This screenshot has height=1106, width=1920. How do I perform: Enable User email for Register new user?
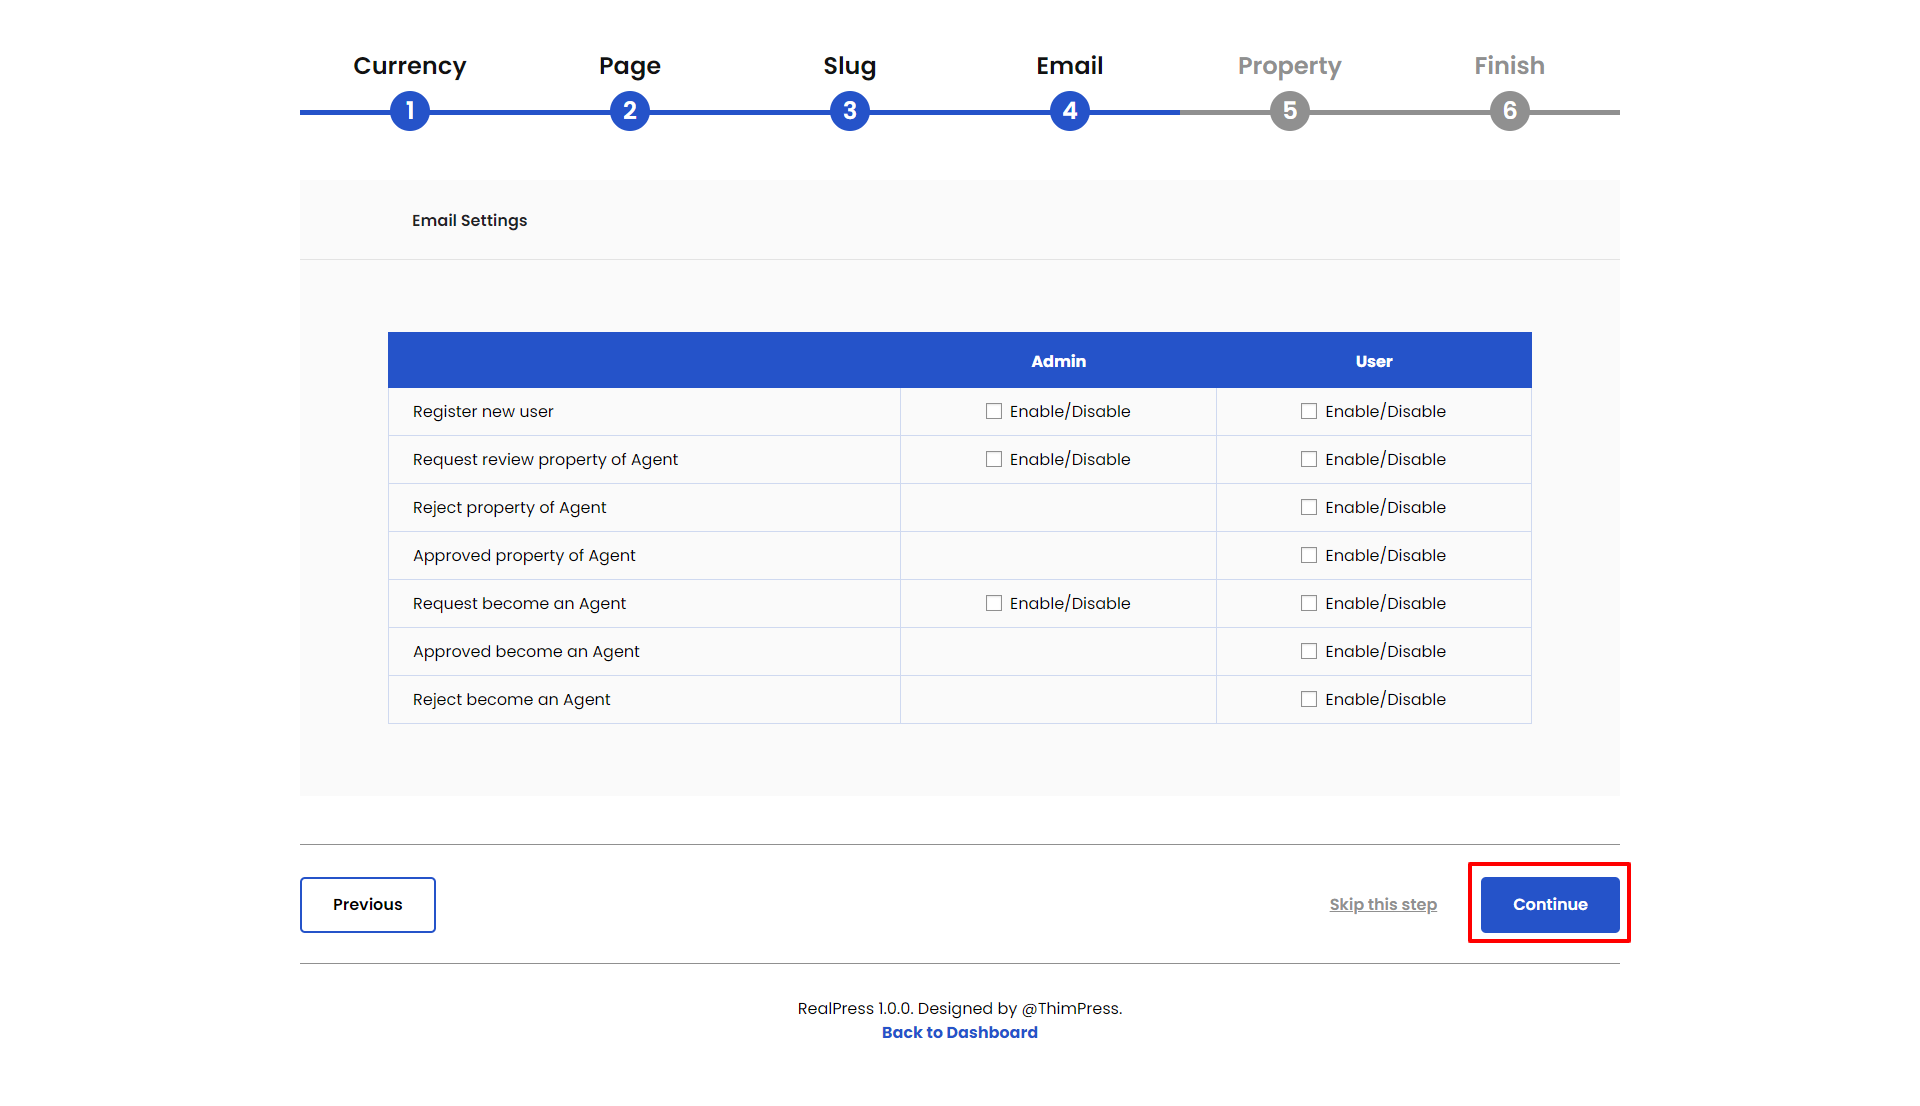1309,411
